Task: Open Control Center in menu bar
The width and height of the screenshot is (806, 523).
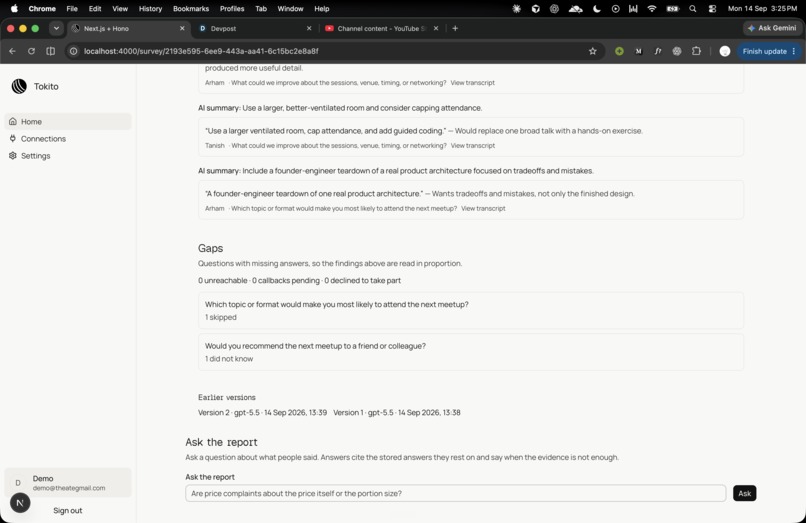Action: pyautogui.click(x=712, y=8)
